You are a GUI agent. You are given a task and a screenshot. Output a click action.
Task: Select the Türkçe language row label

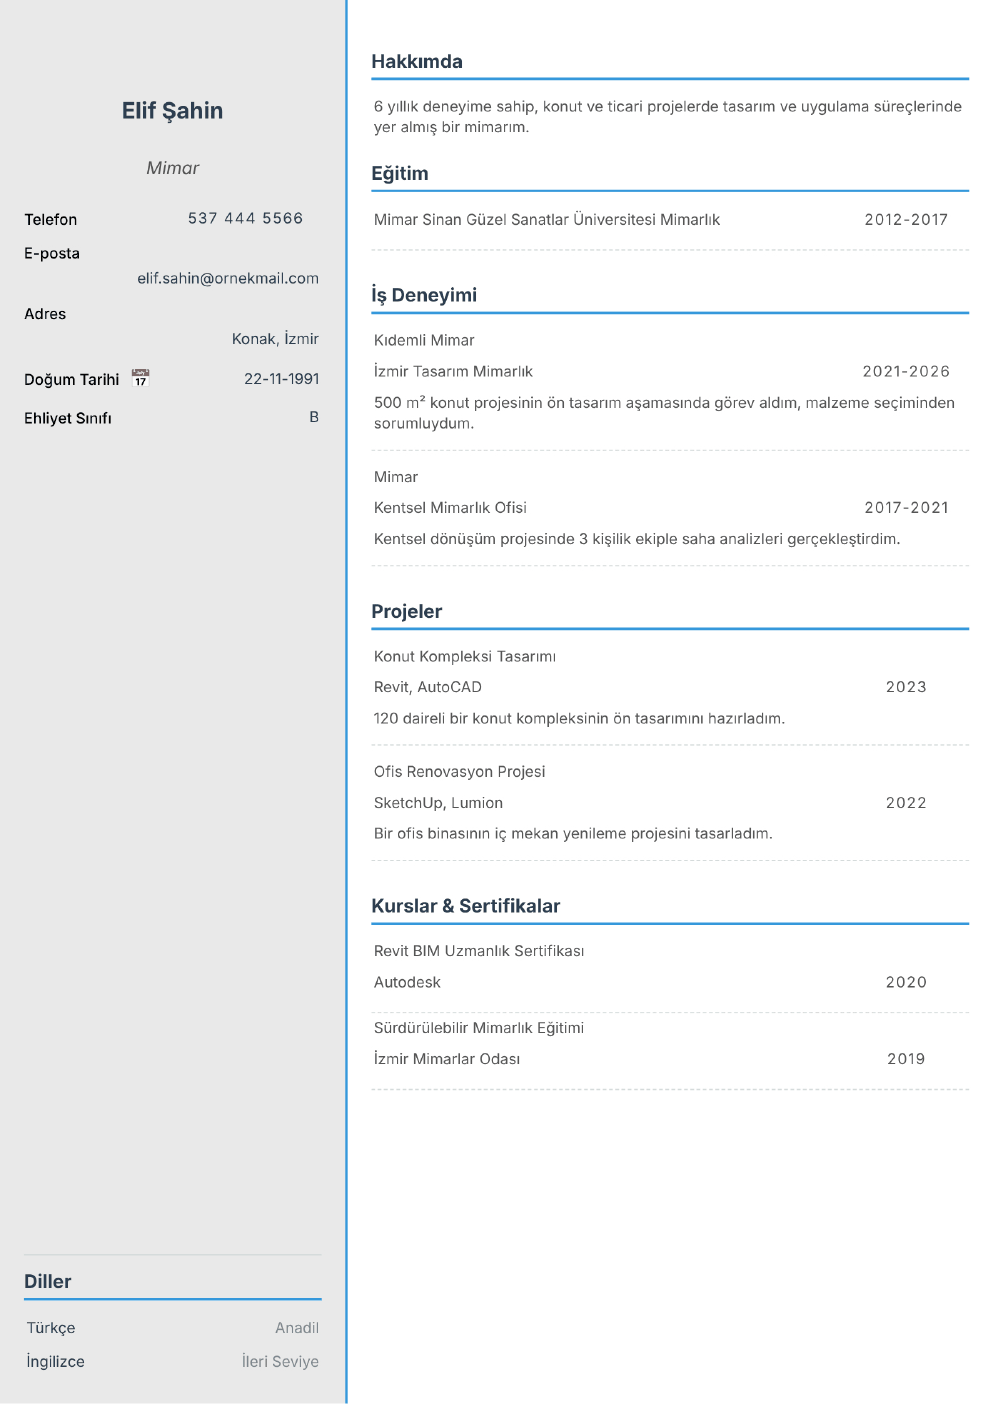pyautogui.click(x=51, y=1328)
